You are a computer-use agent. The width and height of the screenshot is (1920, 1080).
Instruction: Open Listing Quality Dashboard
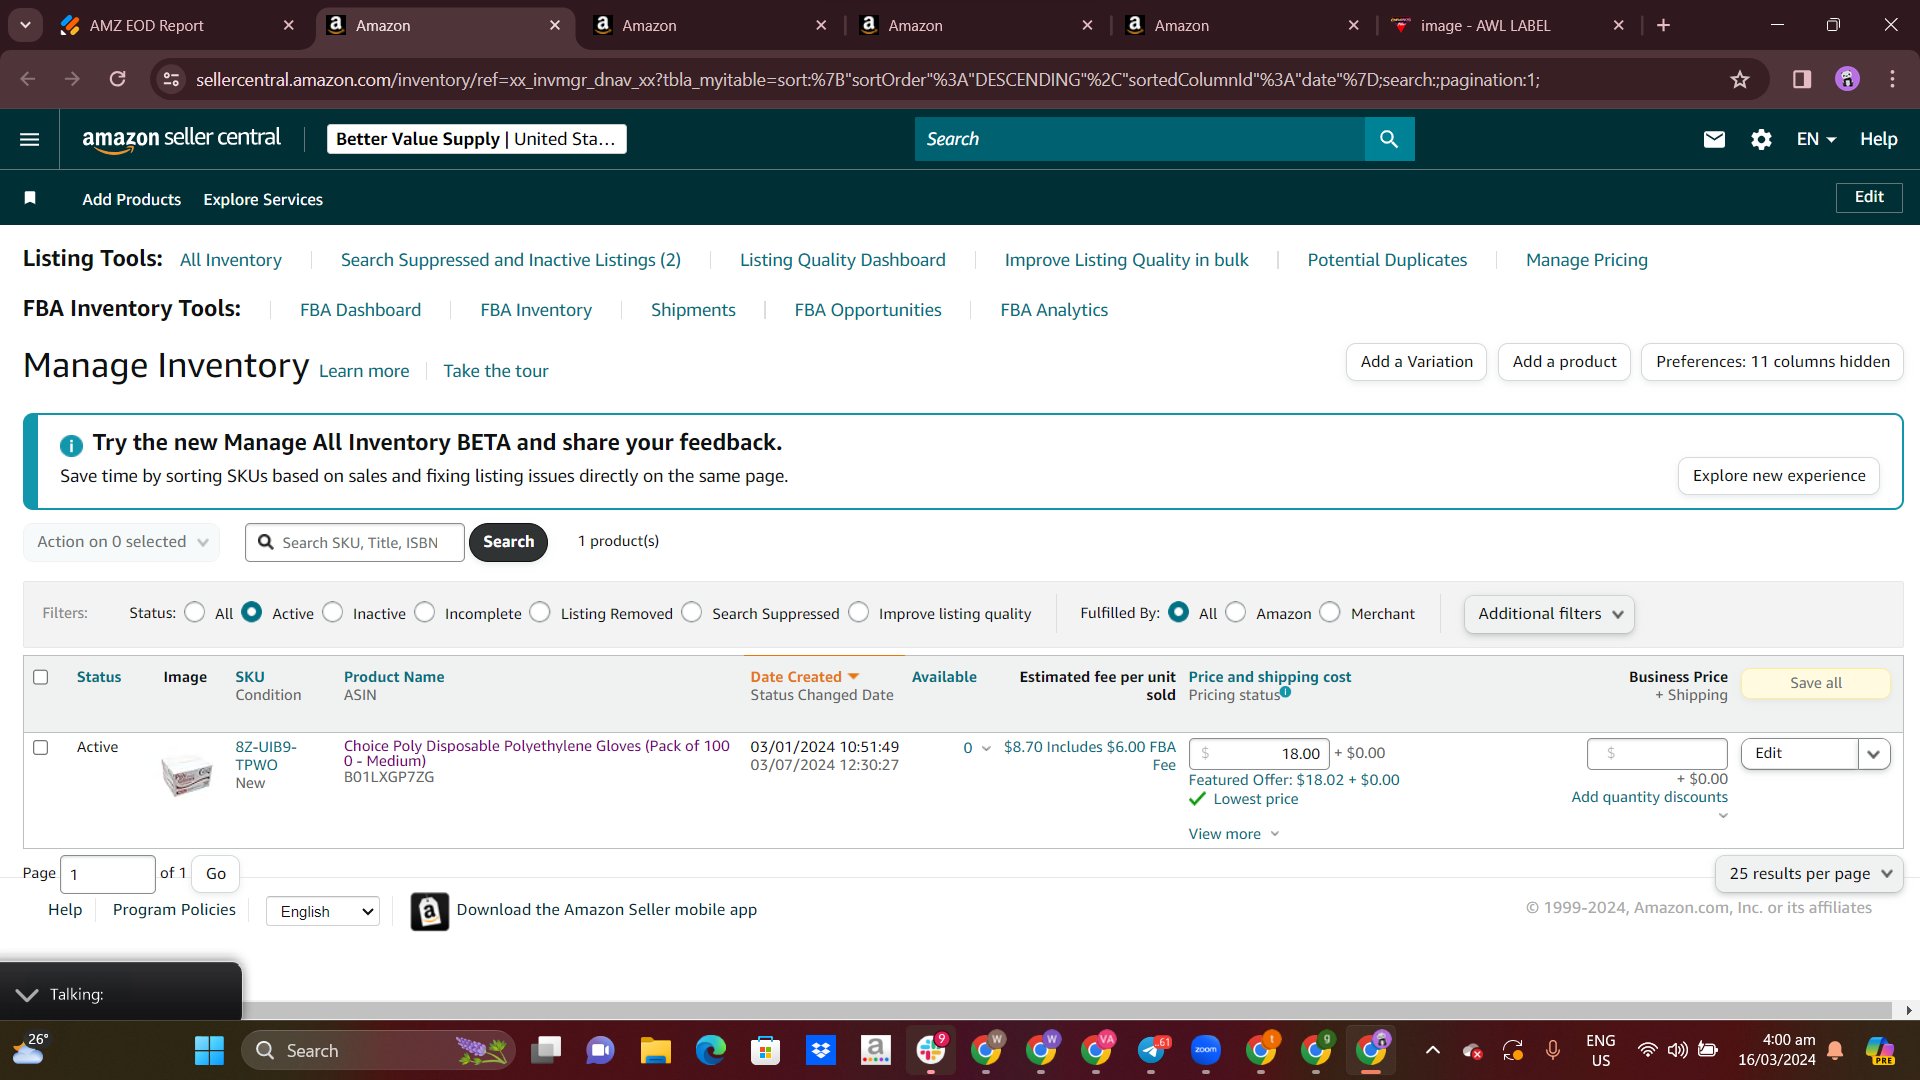click(x=842, y=260)
